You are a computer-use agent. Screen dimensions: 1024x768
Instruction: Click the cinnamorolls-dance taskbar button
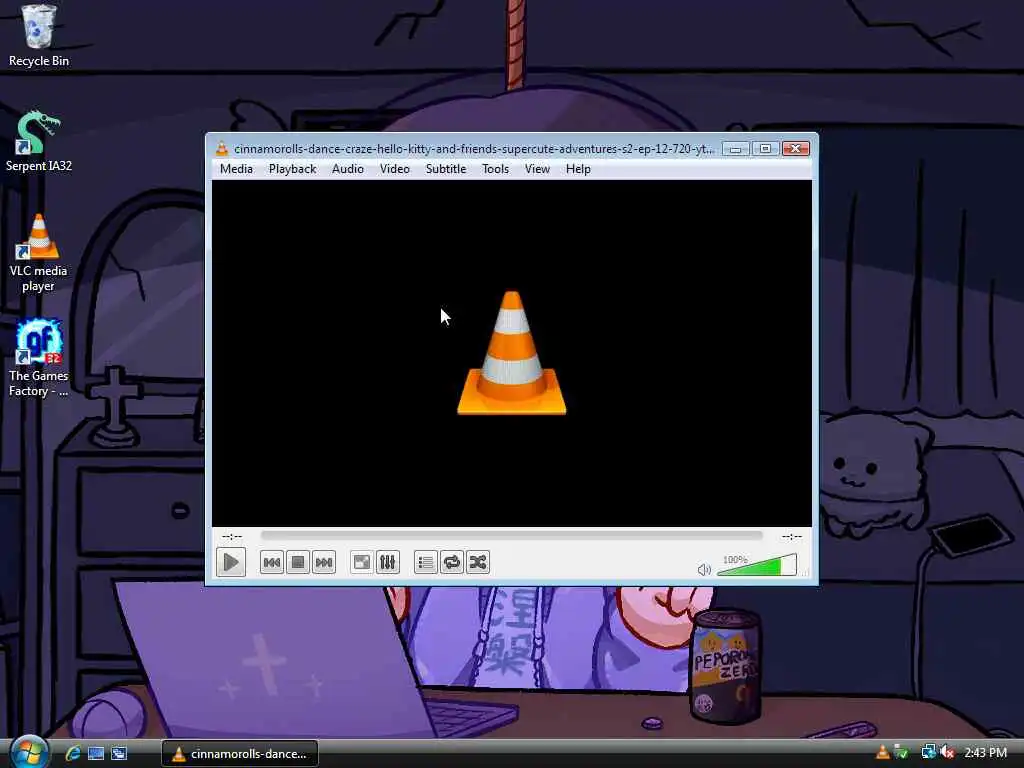(240, 754)
